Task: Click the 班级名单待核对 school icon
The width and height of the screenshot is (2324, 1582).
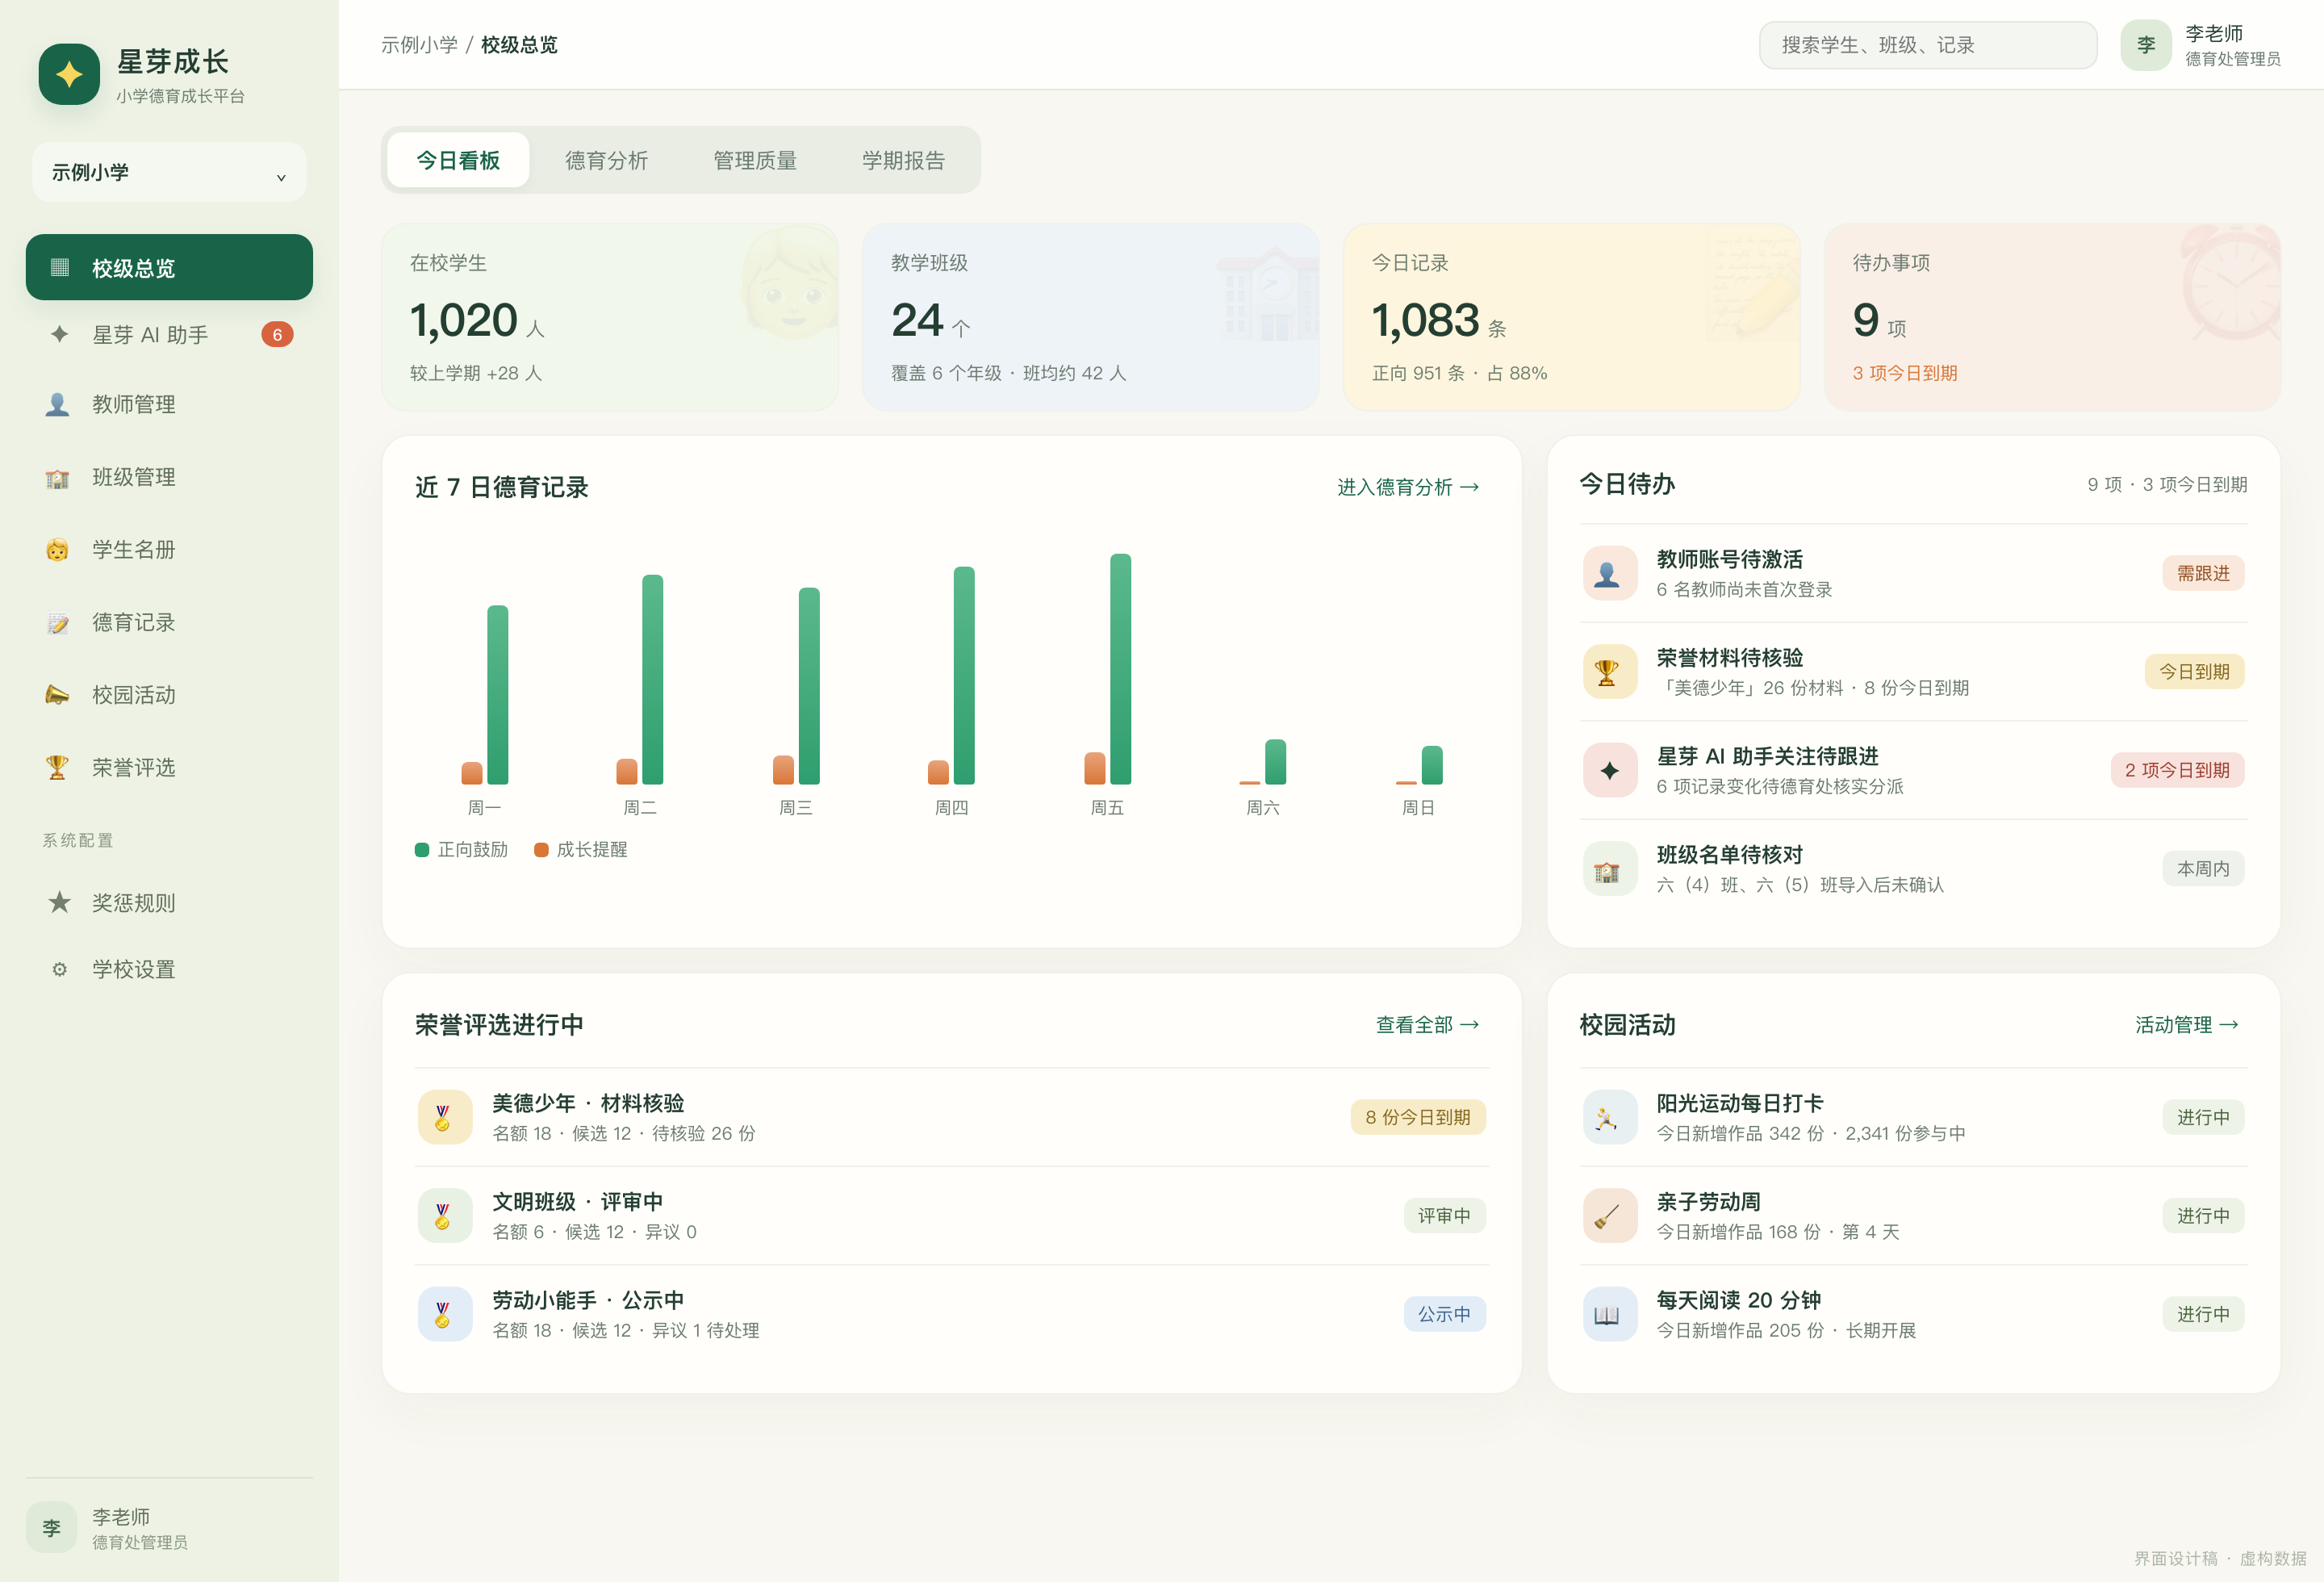Action: (1609, 868)
